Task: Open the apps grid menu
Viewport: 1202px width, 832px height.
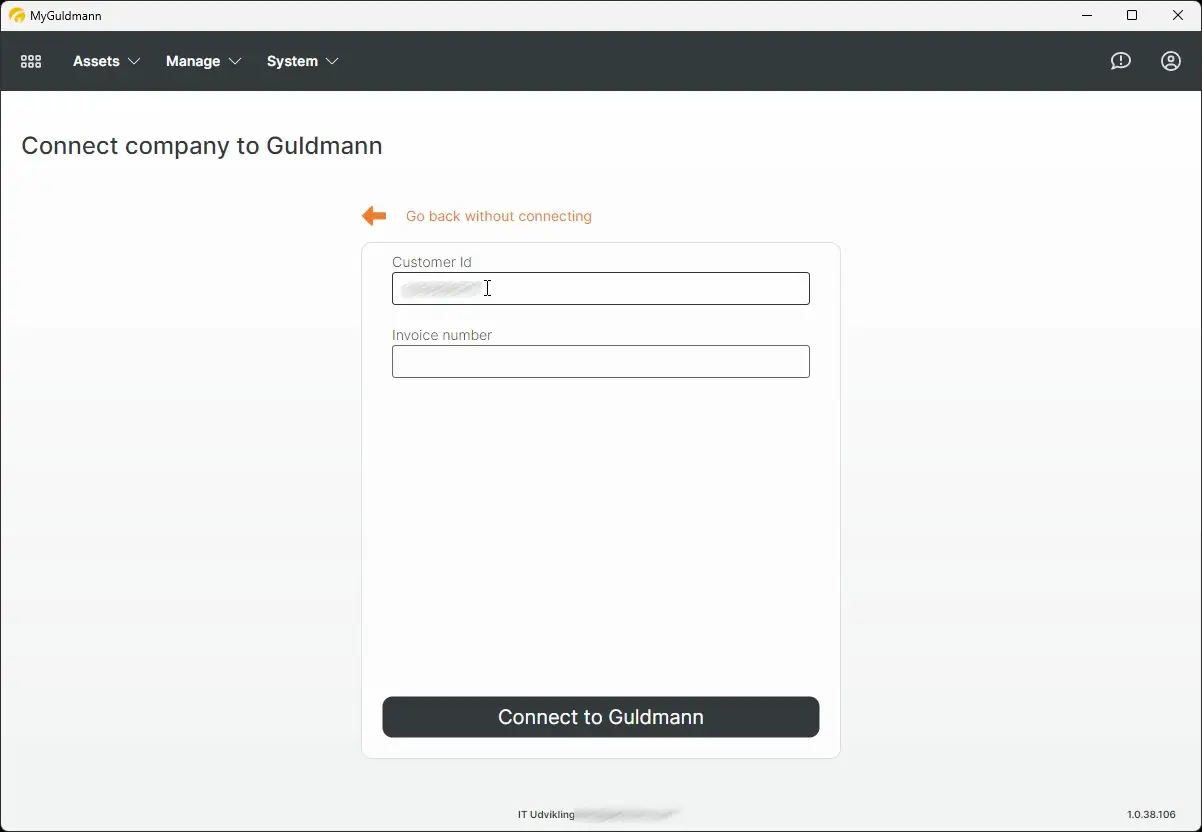Action: [x=30, y=61]
